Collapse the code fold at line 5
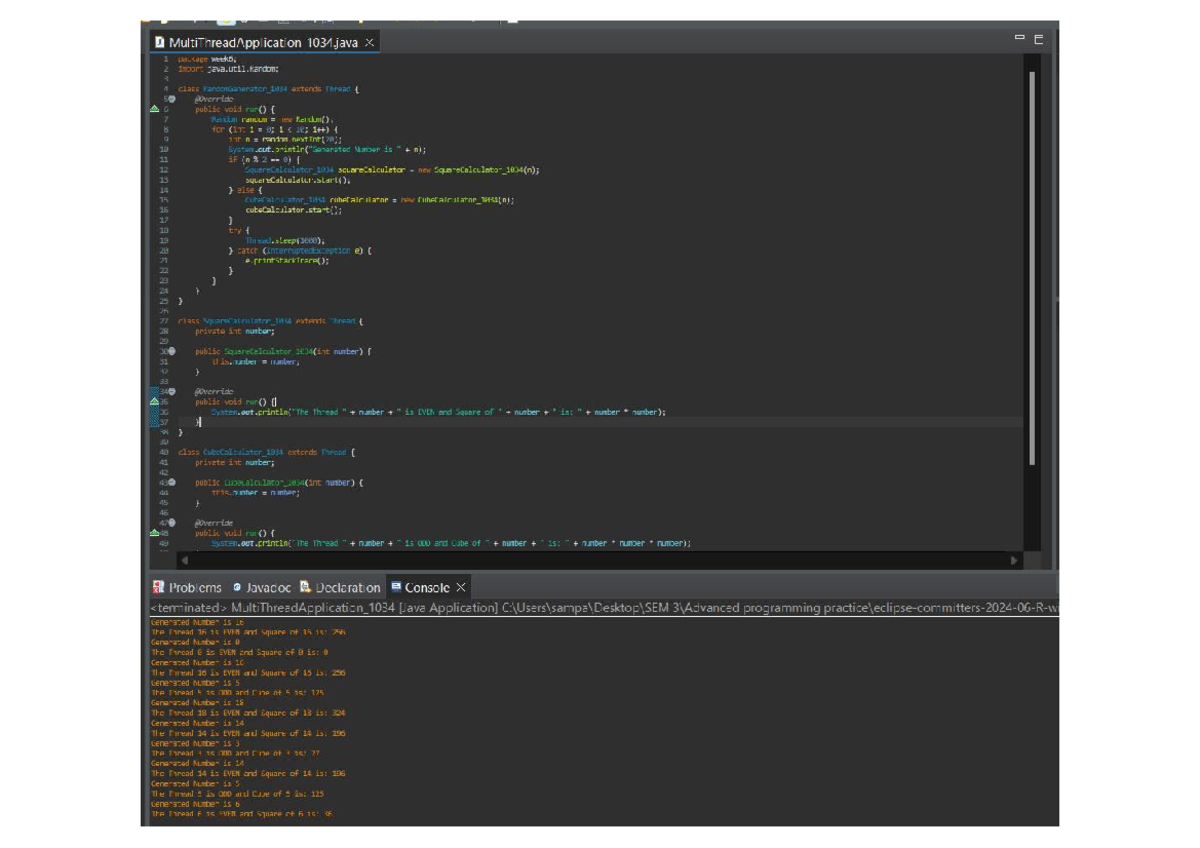 [171, 99]
